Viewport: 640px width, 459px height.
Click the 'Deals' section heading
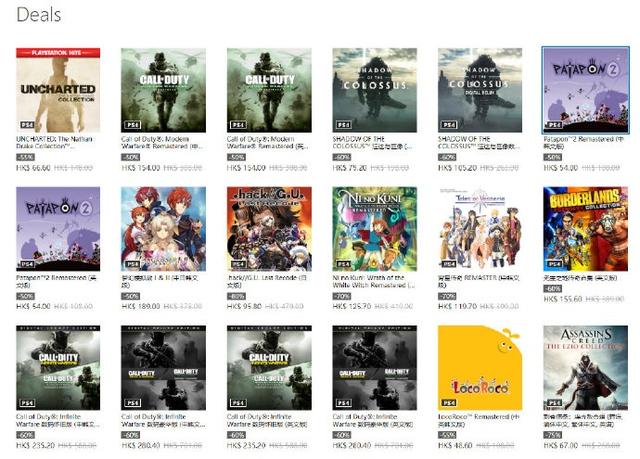[39, 15]
